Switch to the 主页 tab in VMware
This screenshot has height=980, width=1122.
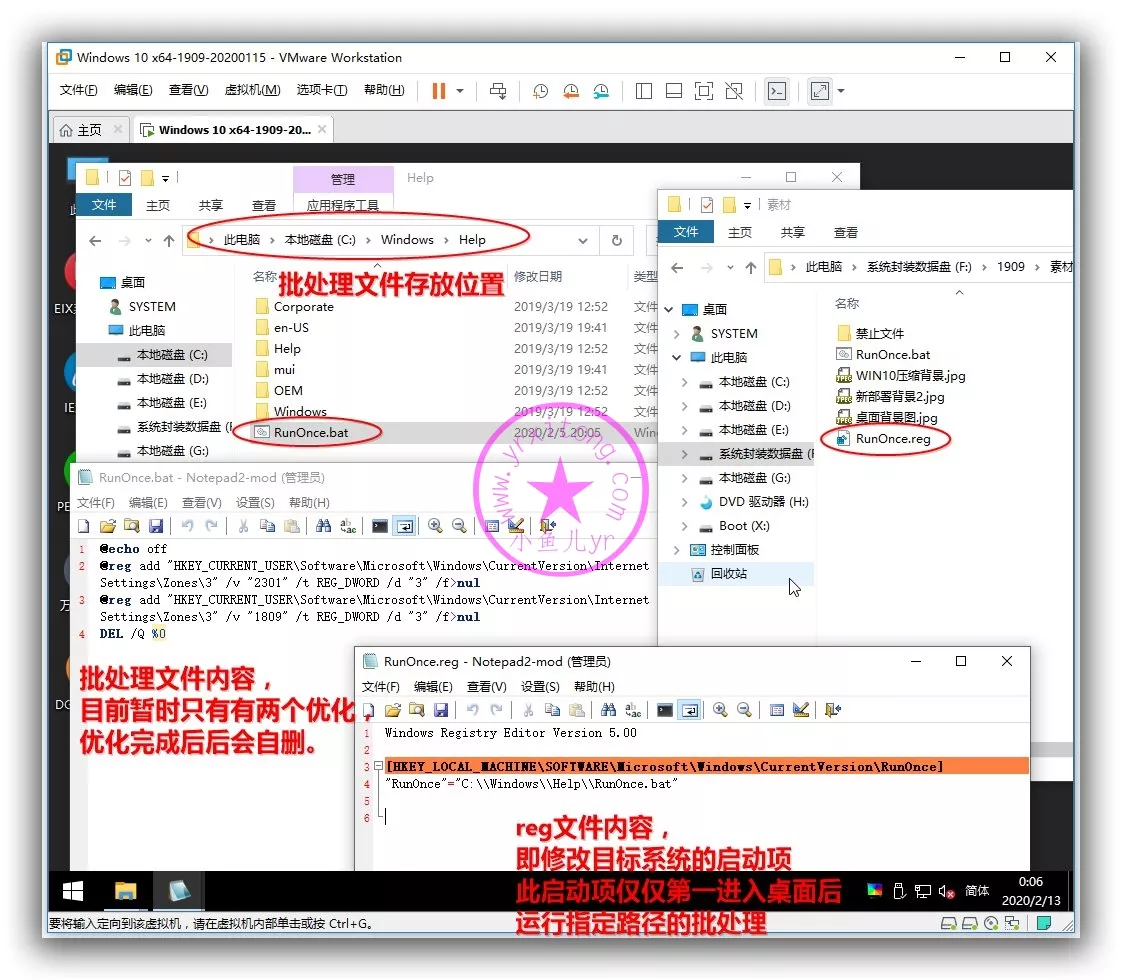point(80,130)
